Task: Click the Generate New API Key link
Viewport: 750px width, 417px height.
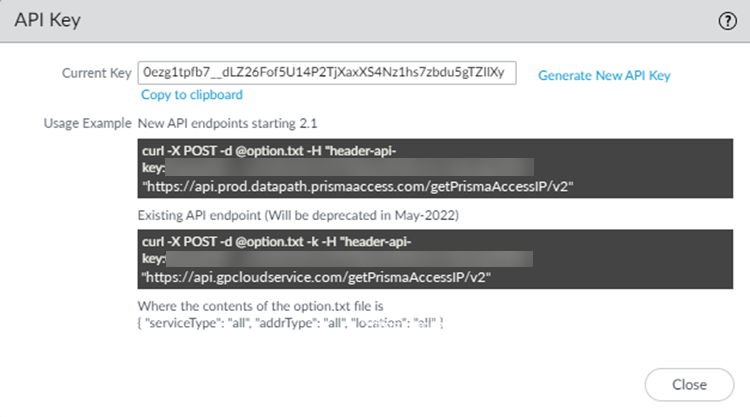Action: (x=604, y=75)
